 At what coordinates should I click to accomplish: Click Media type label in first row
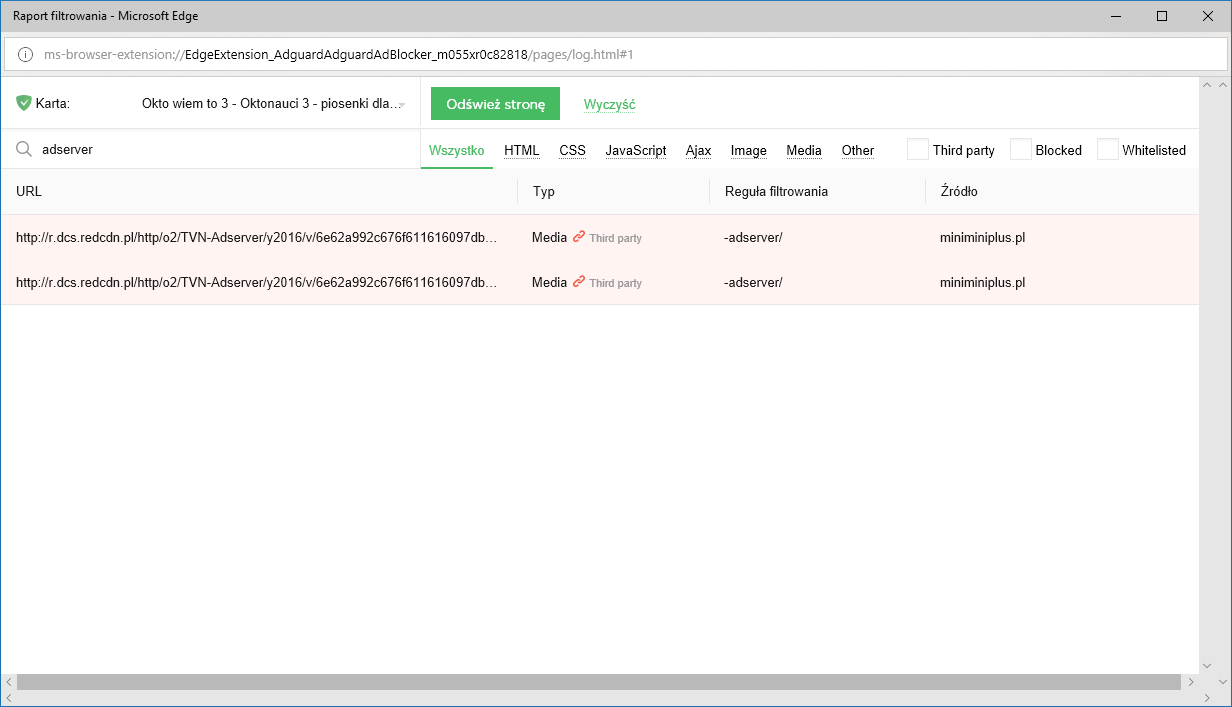[x=549, y=238]
